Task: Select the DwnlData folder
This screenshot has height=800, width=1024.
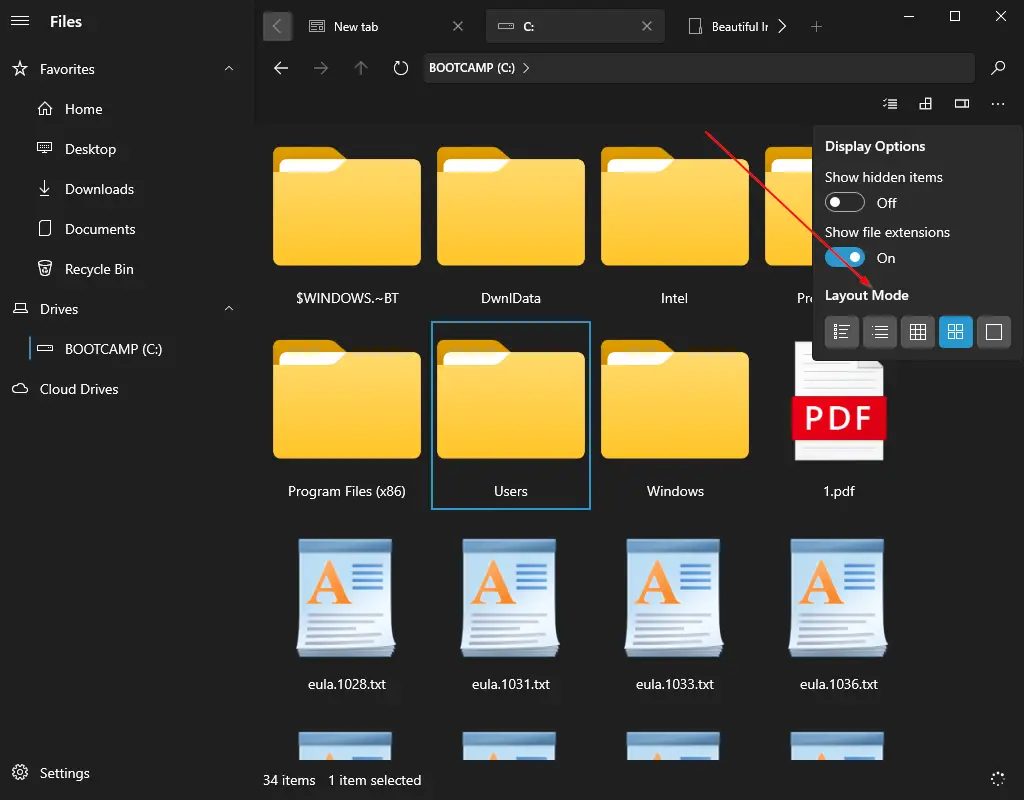Action: 511,223
